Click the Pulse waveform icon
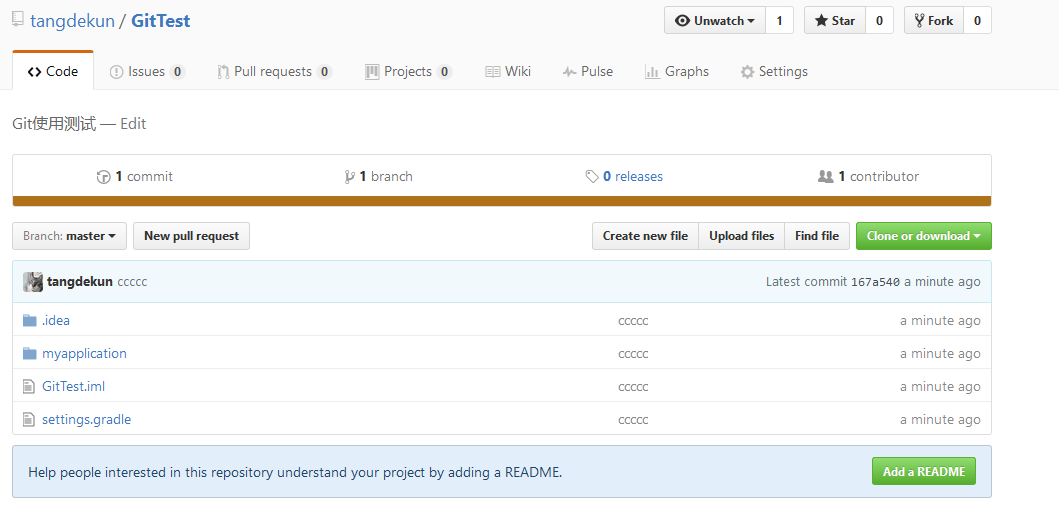This screenshot has height=516, width=1059. click(x=569, y=72)
